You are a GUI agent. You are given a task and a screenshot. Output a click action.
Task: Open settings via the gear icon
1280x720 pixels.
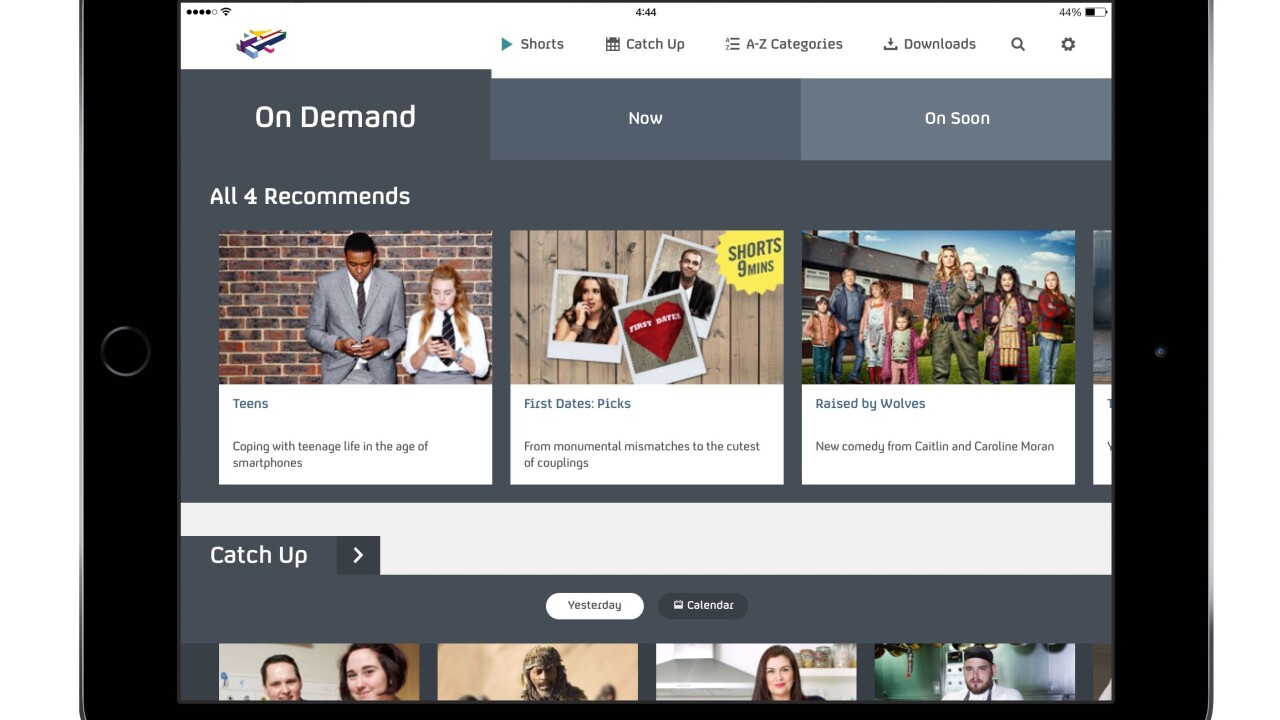pos(1068,44)
